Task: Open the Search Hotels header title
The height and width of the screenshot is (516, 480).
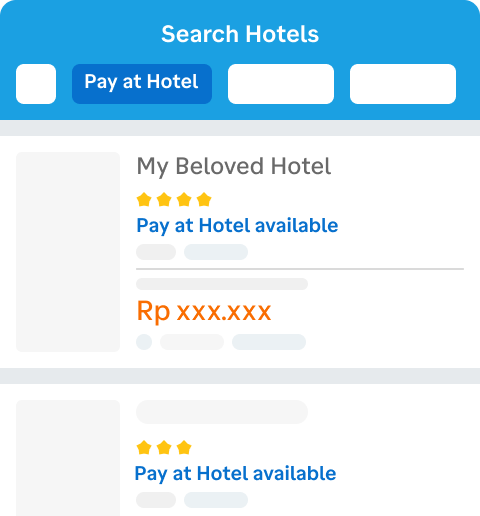Action: (240, 34)
